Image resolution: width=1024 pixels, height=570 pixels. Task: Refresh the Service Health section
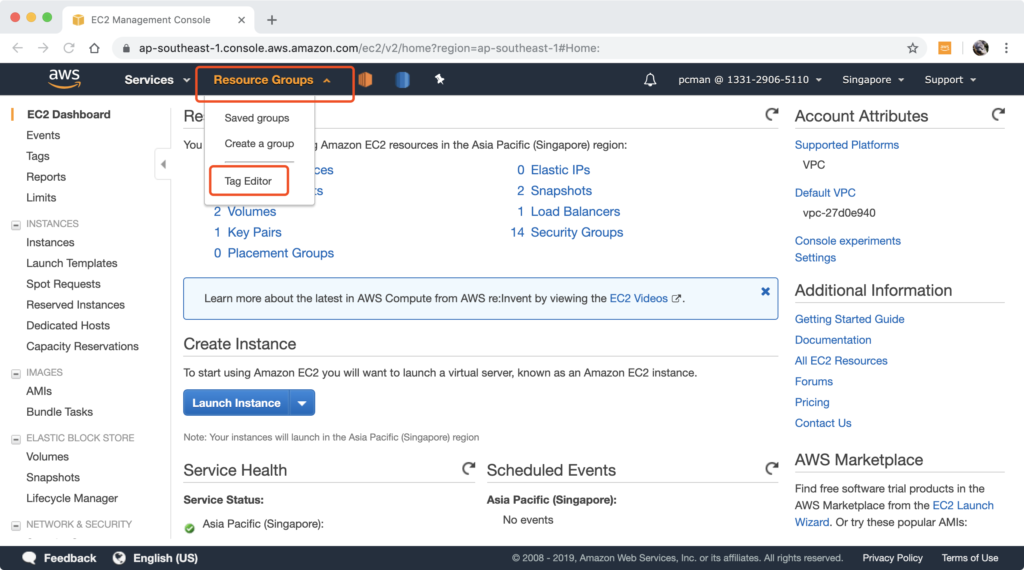[468, 468]
